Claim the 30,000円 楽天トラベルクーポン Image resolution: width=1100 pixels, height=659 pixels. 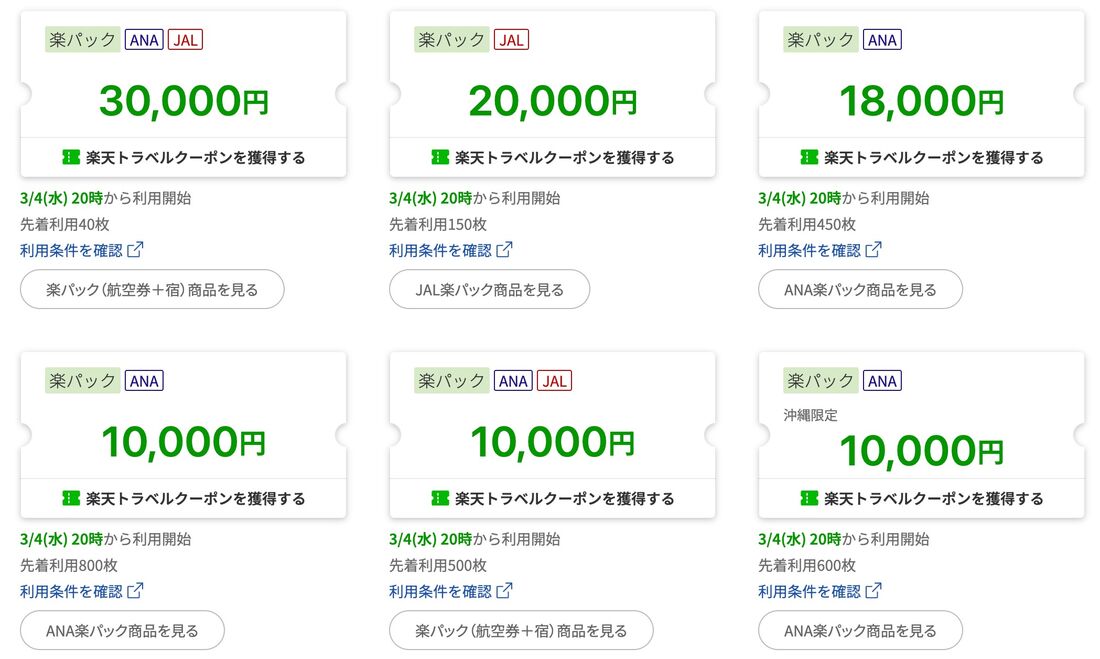pyautogui.click(x=185, y=156)
